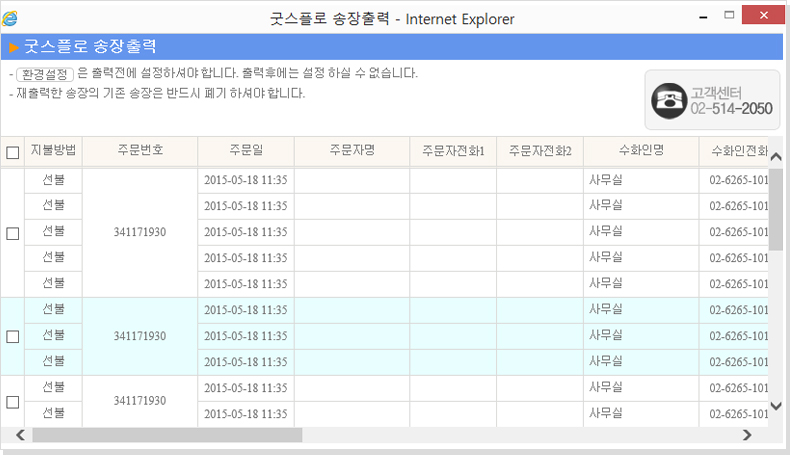
Task: Click the 주문번호 column header
Action: [140, 150]
